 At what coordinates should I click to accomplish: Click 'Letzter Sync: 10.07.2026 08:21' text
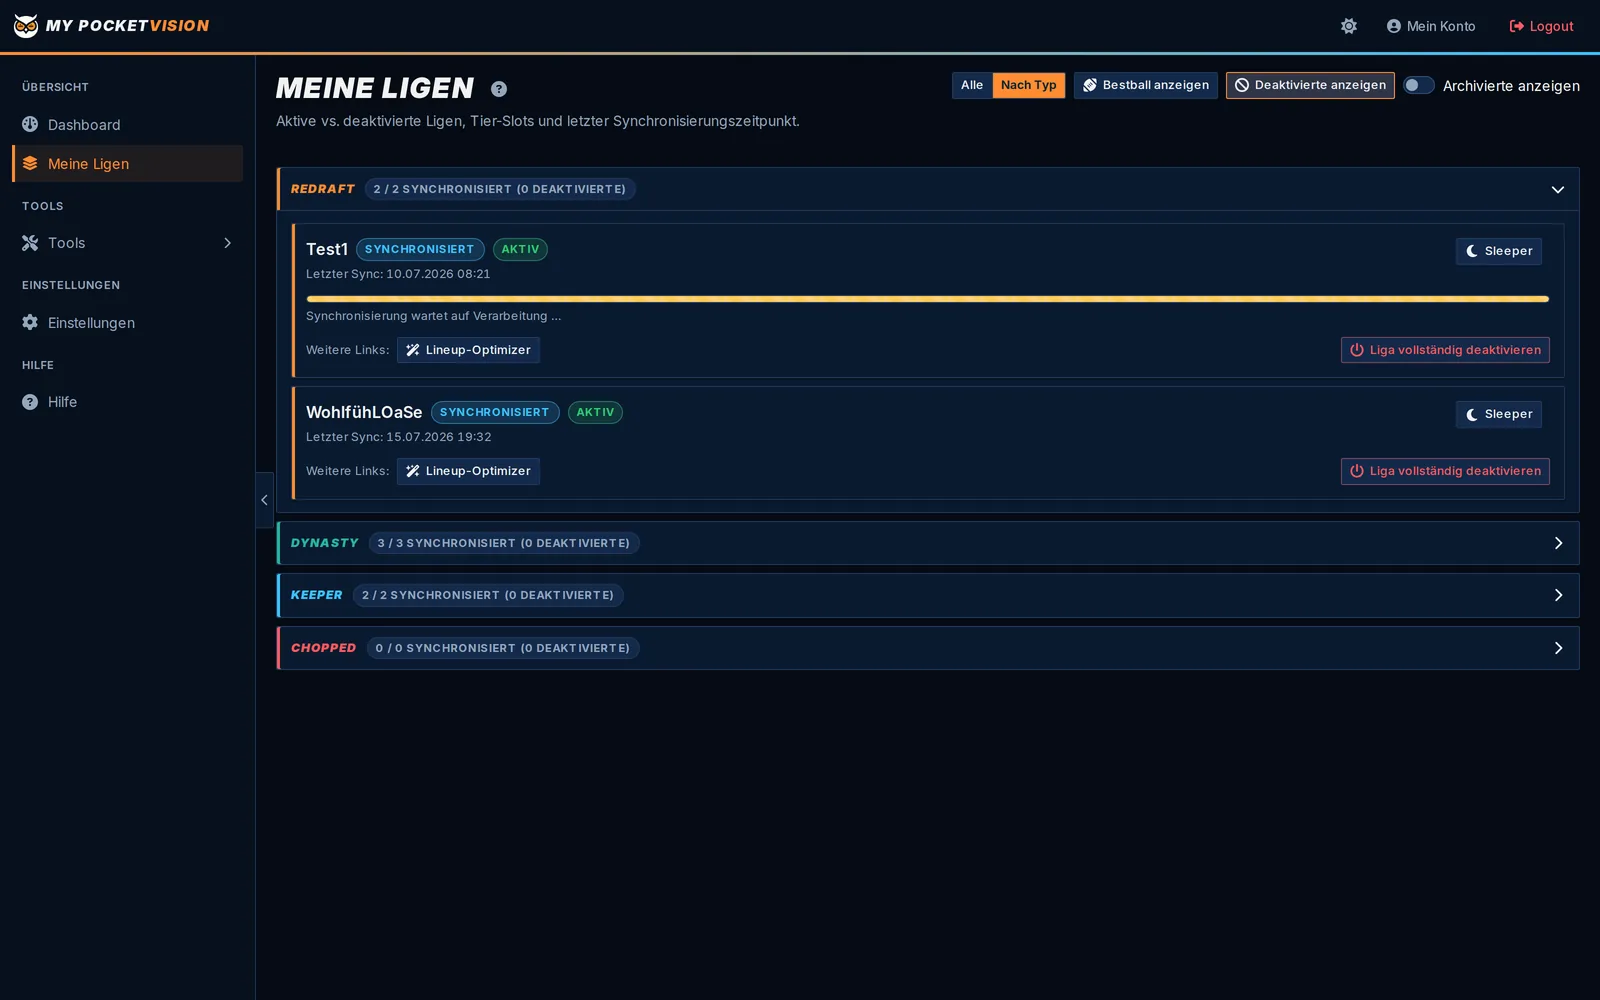tap(398, 274)
